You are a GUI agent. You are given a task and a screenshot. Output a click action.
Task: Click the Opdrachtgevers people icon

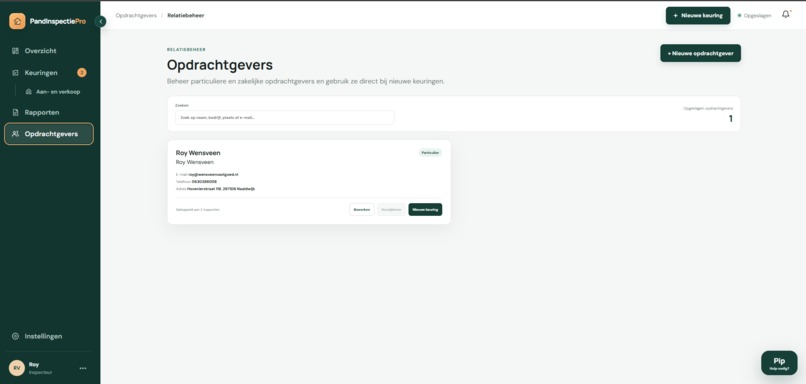click(x=15, y=134)
